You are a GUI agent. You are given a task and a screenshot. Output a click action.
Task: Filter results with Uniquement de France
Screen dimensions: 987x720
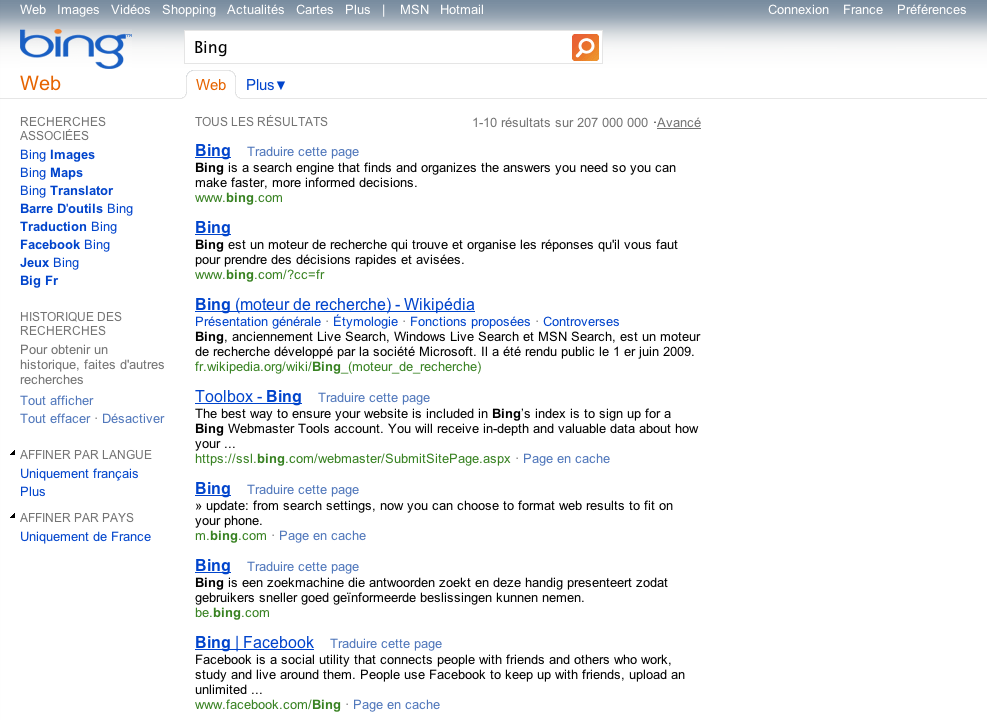pos(85,537)
